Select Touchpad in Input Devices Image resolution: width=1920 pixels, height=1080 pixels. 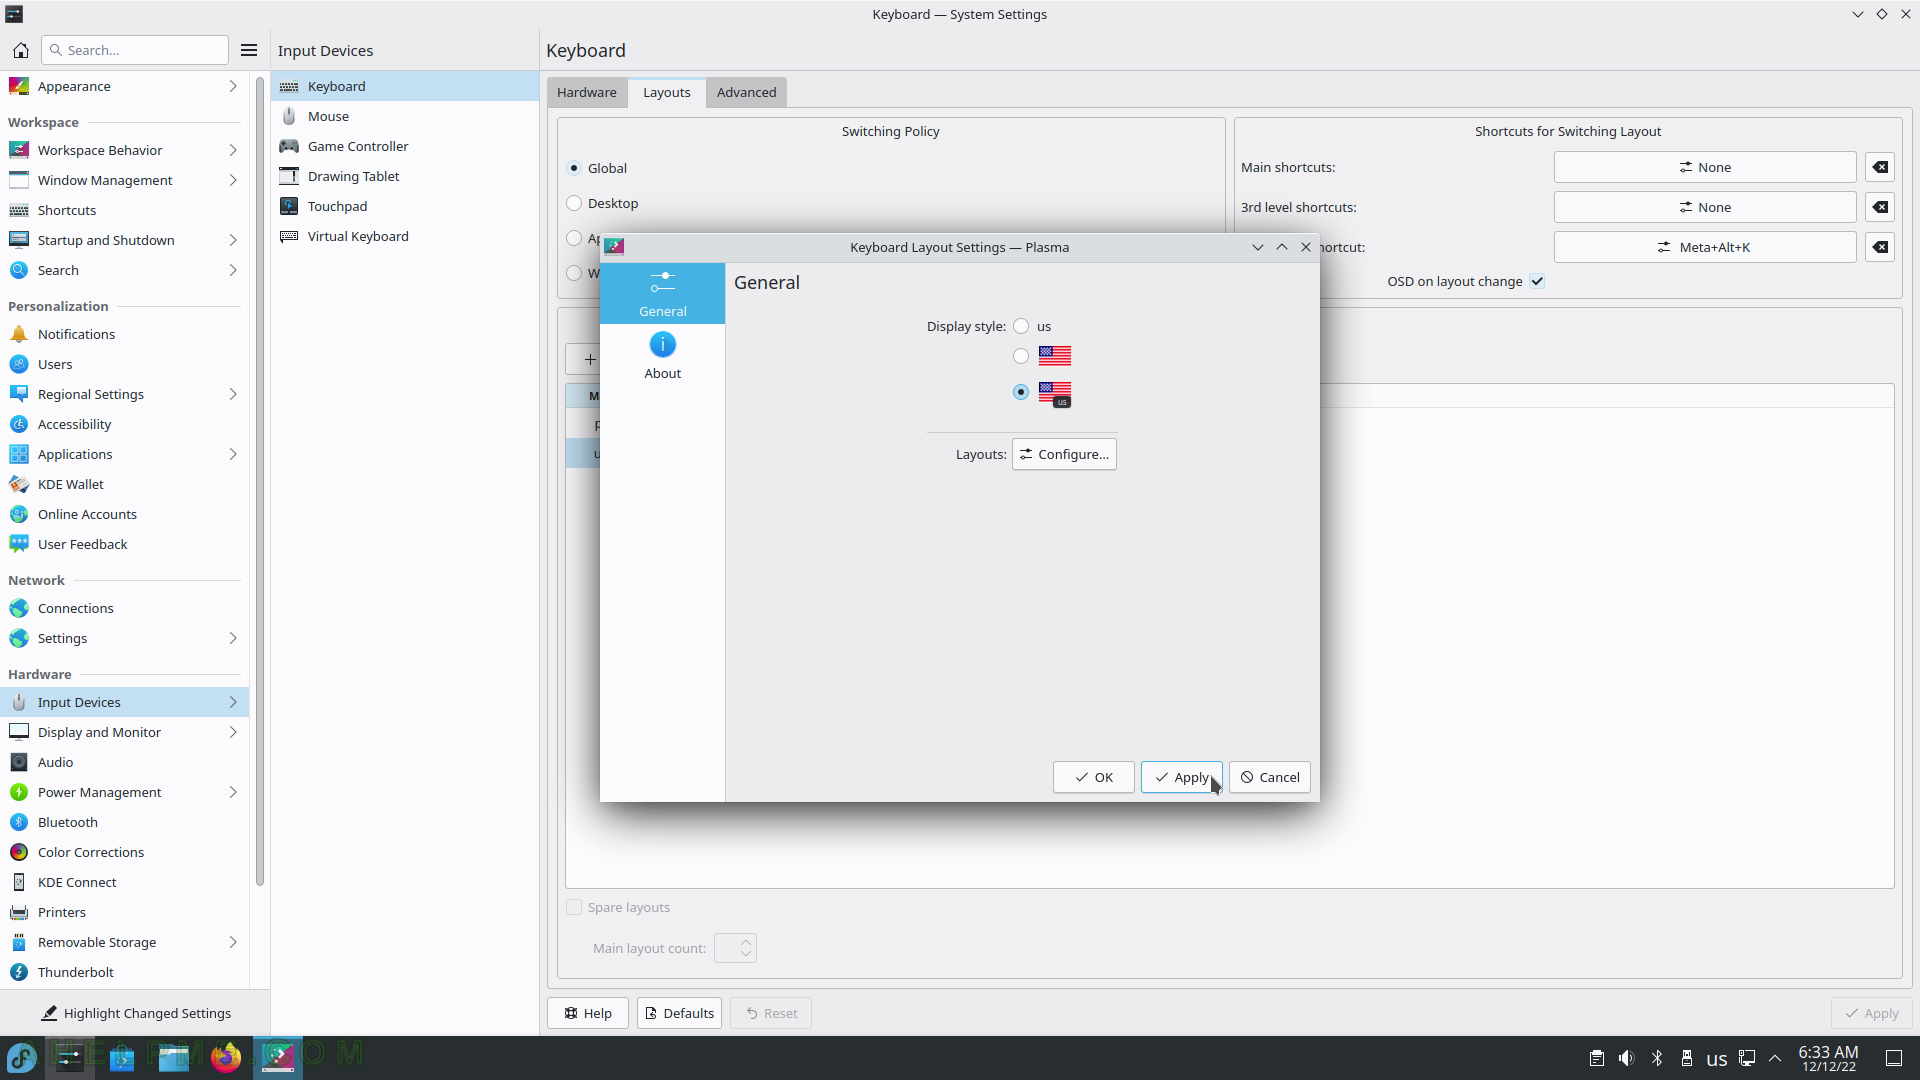[x=405, y=206]
